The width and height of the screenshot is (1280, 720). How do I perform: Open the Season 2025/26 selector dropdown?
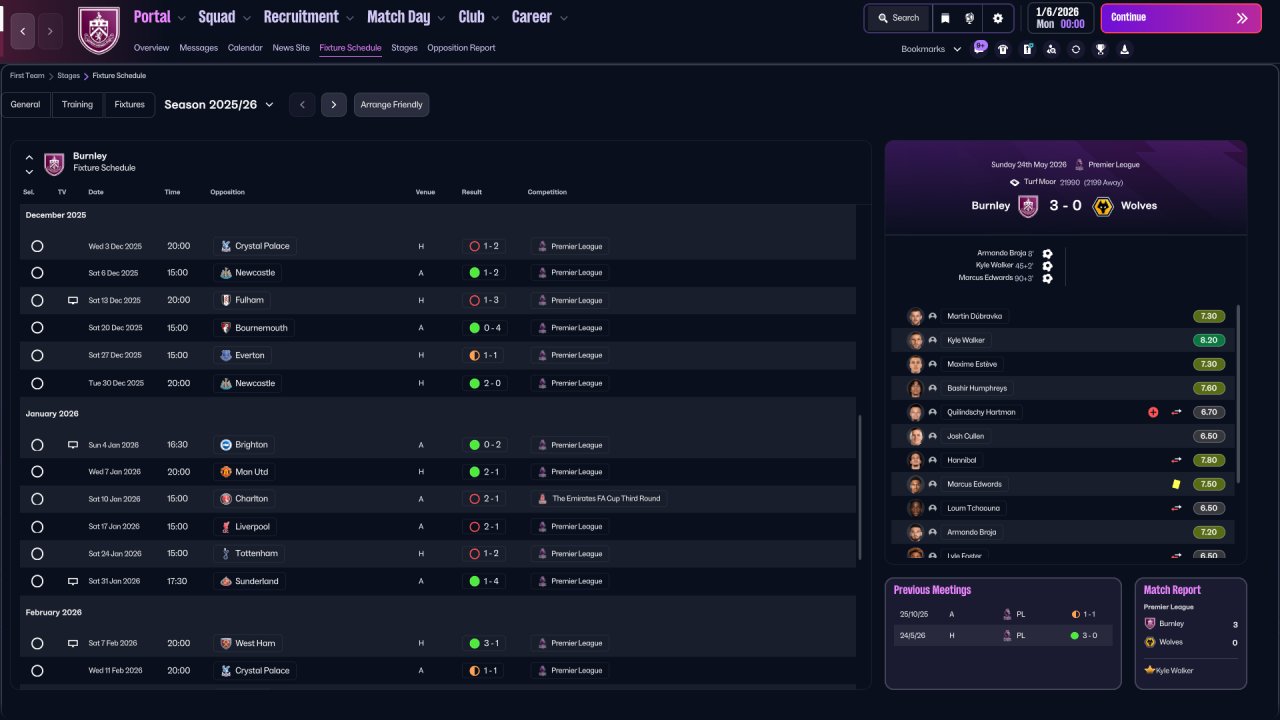pyautogui.click(x=219, y=105)
